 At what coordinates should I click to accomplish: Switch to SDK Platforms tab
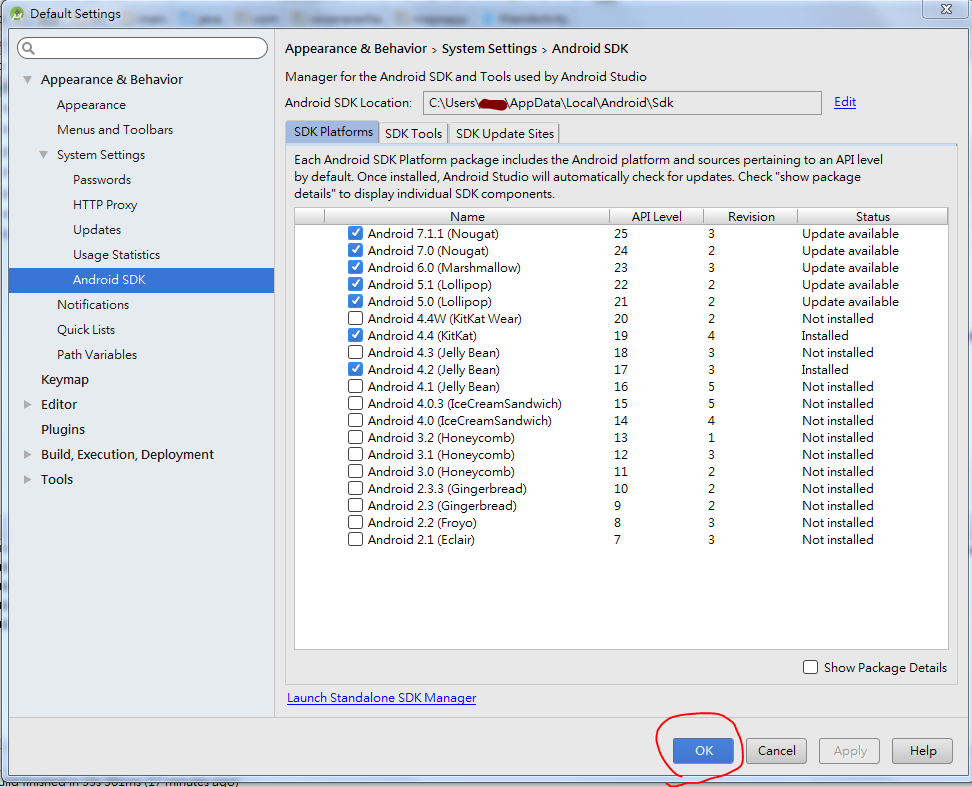(x=332, y=132)
